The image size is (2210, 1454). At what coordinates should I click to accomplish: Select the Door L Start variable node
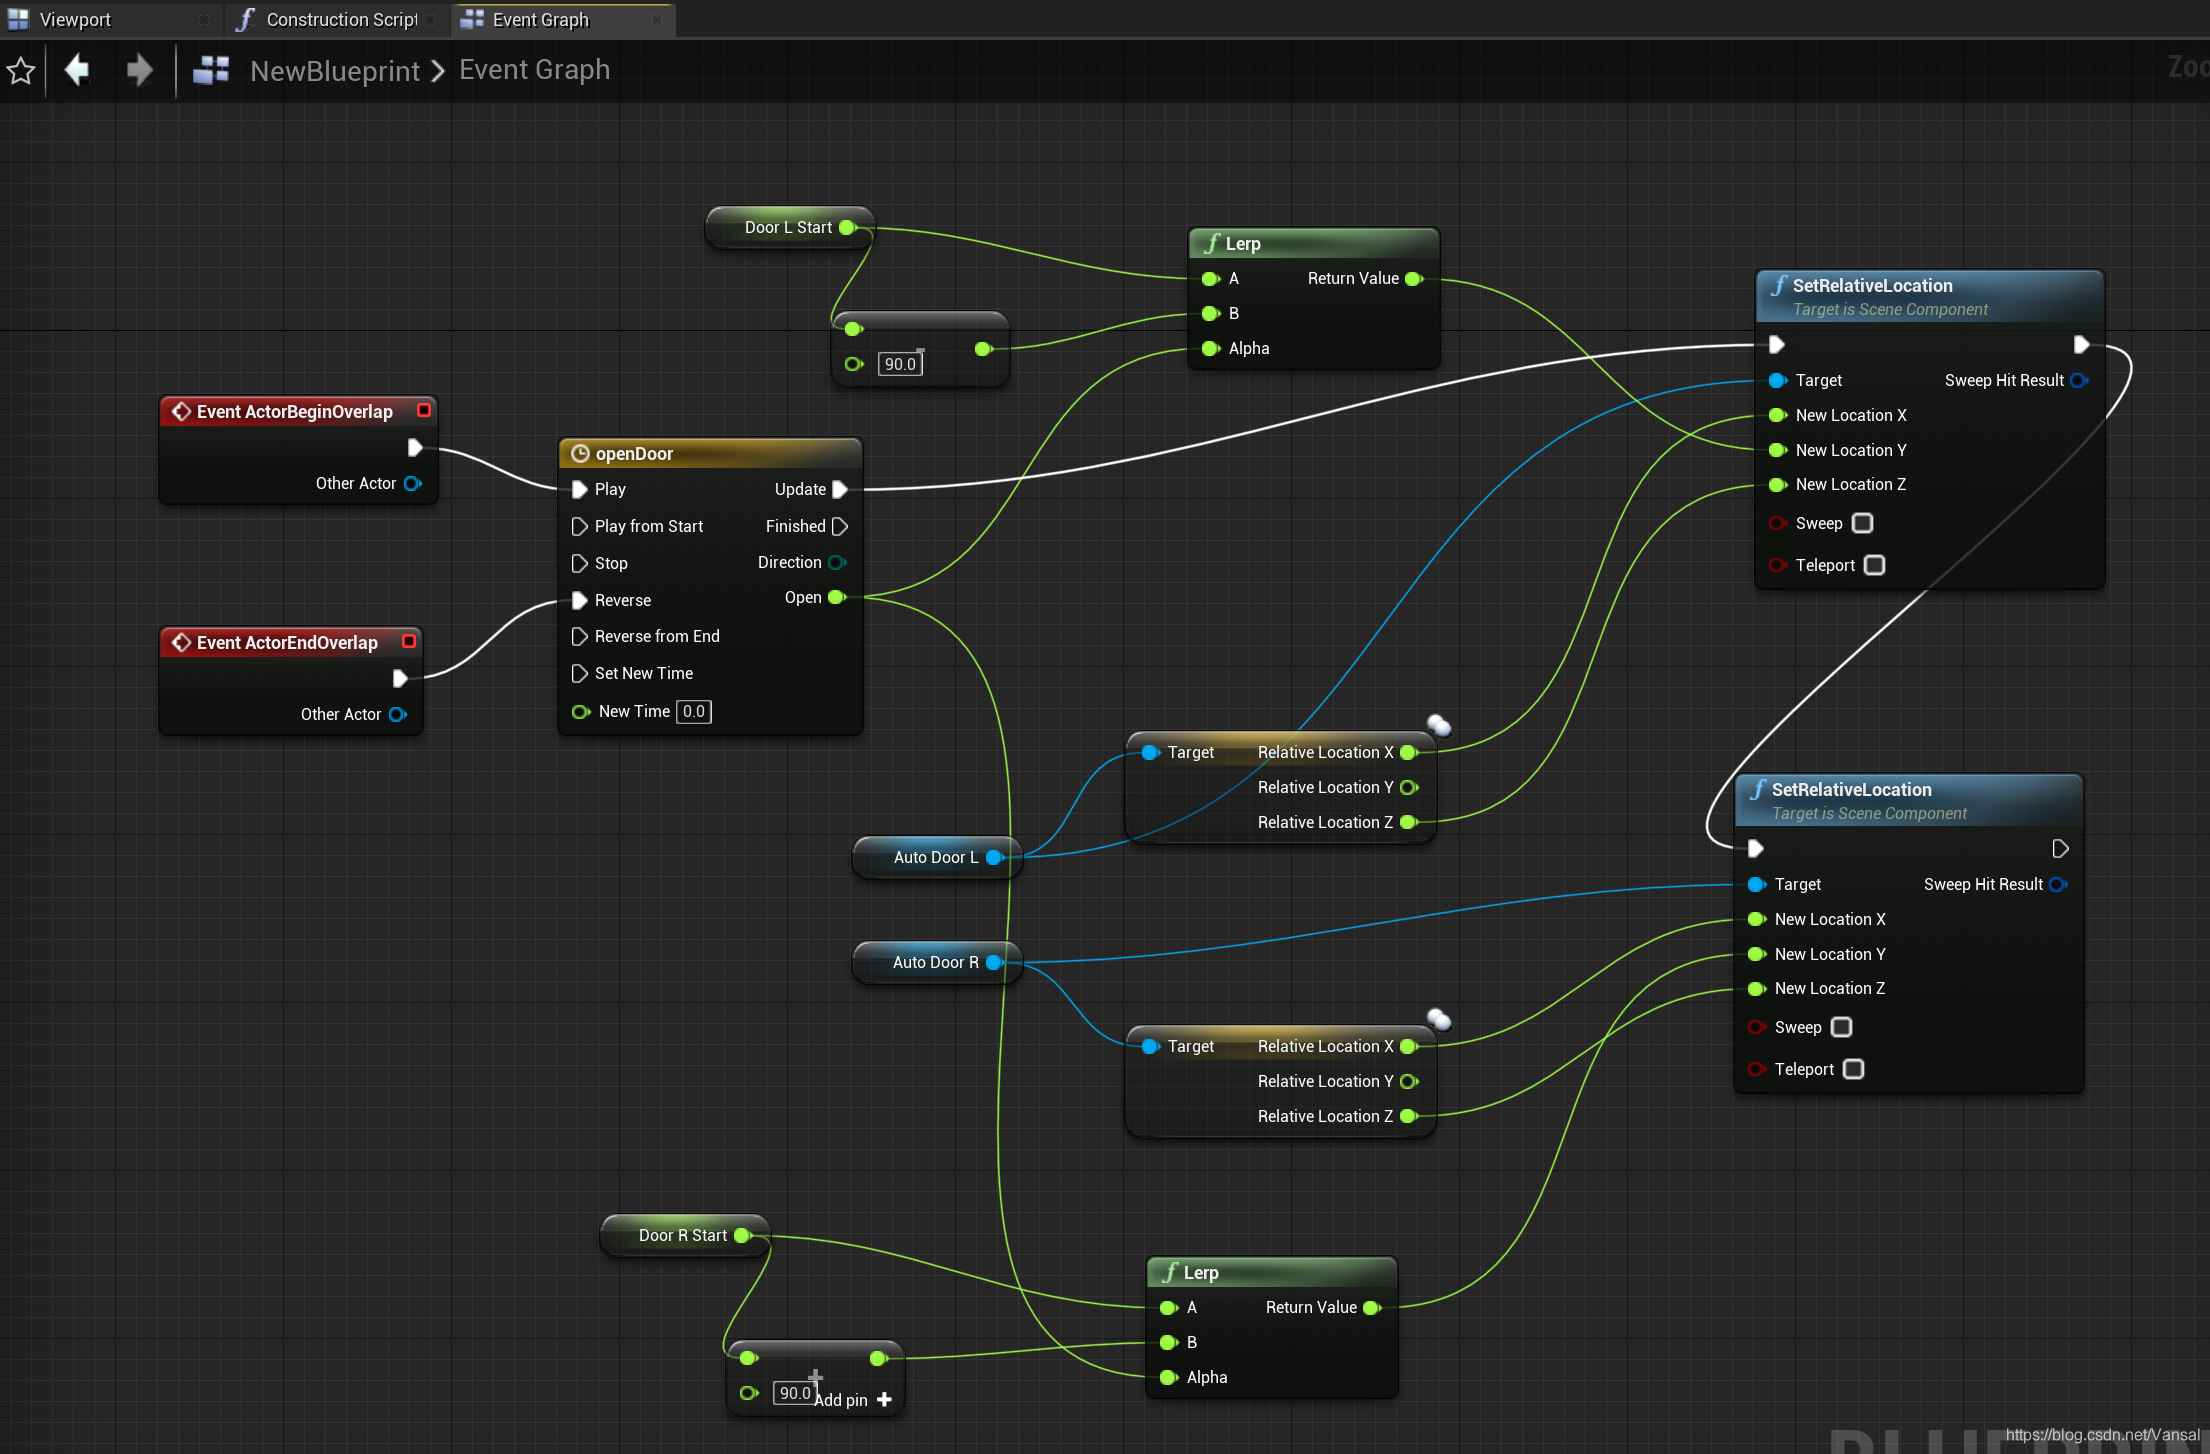789,227
